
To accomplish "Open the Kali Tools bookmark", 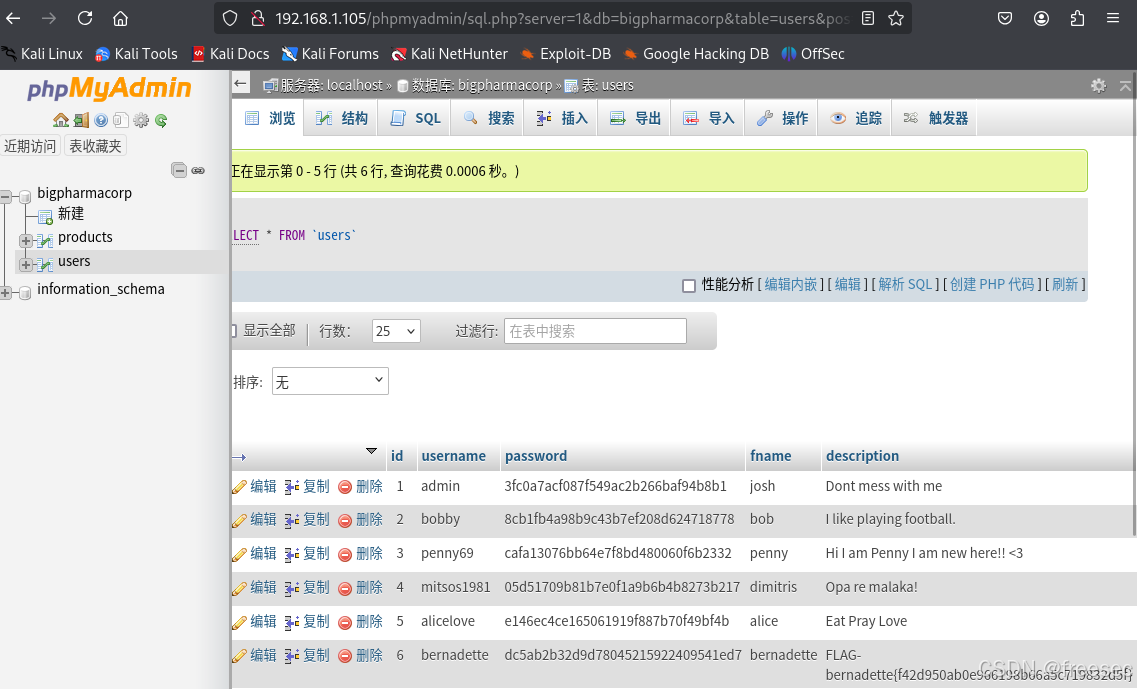I will 136,54.
